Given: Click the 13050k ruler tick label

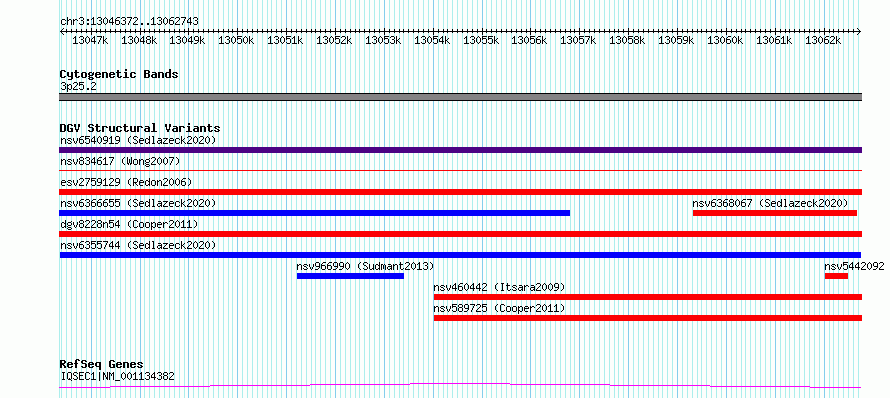Looking at the screenshot, I should pos(236,40).
